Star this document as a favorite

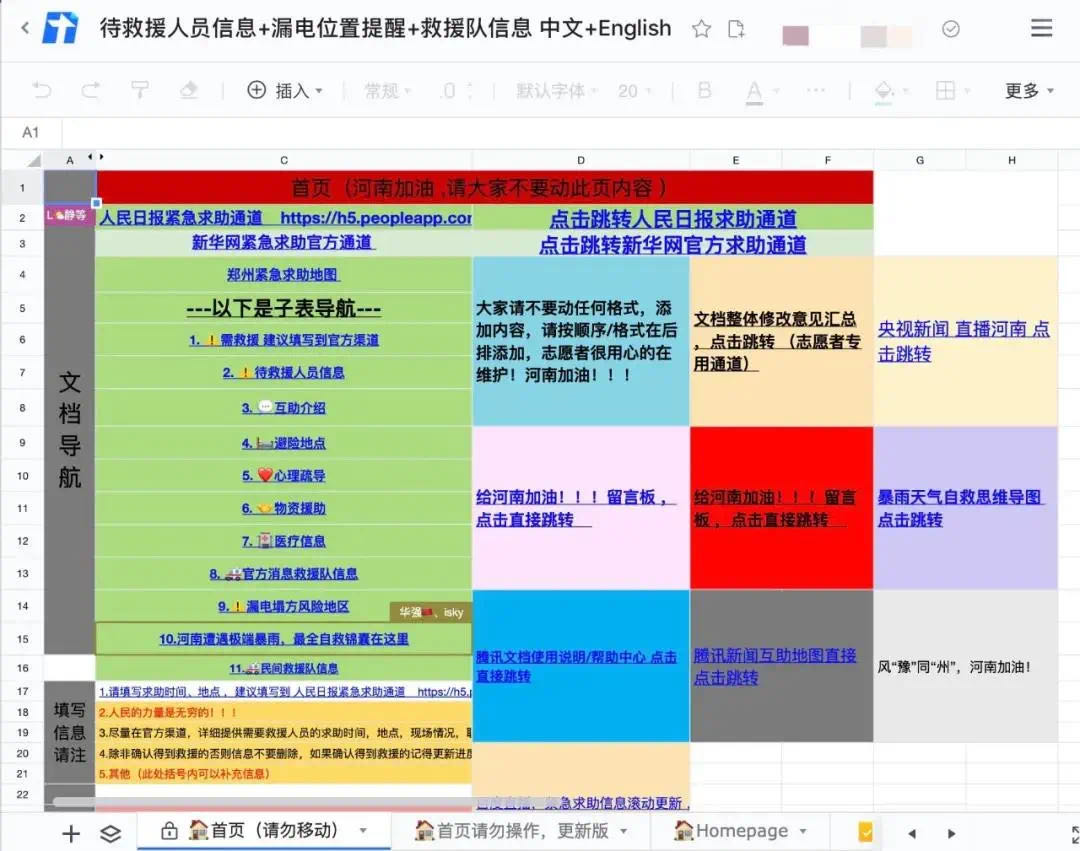coord(702,29)
